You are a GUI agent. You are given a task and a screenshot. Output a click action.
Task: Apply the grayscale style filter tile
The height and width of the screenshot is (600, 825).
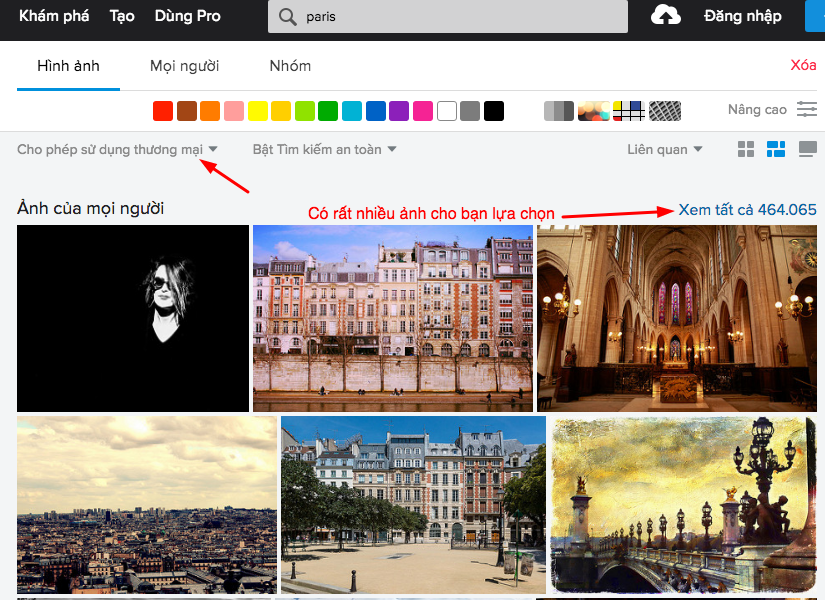pyautogui.click(x=559, y=111)
